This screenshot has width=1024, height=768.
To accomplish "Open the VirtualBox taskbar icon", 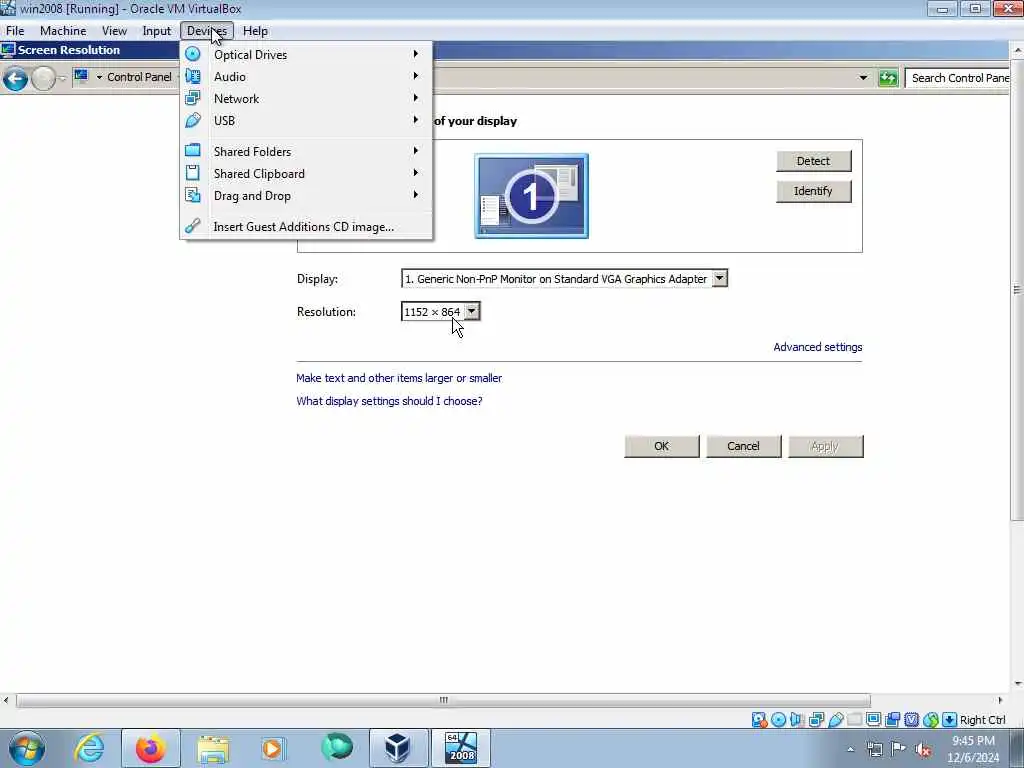I will point(397,748).
